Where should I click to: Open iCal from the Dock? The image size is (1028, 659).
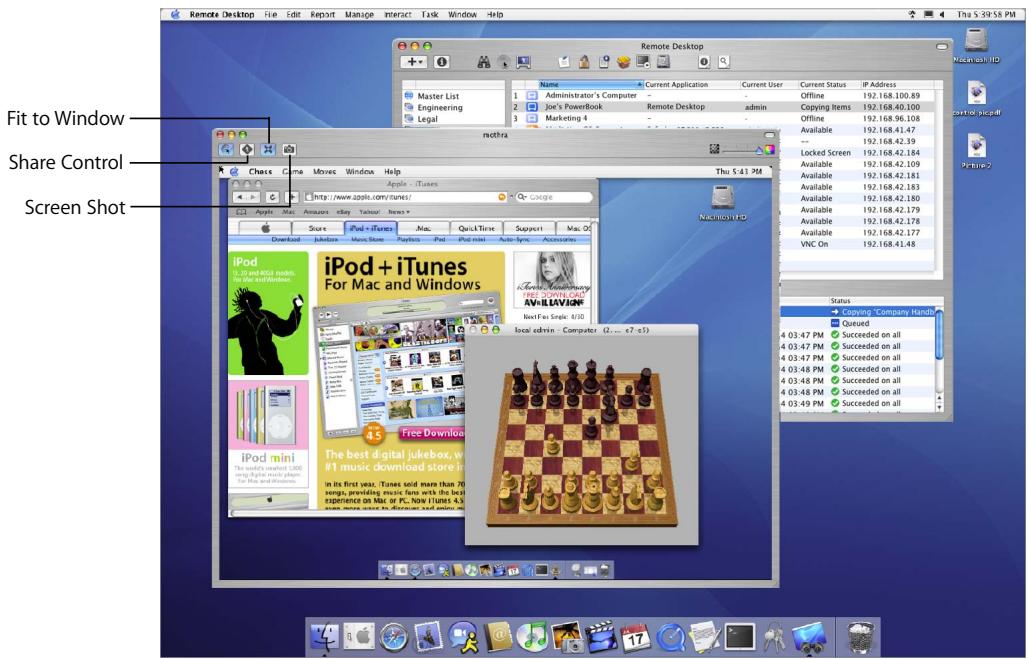635,637
